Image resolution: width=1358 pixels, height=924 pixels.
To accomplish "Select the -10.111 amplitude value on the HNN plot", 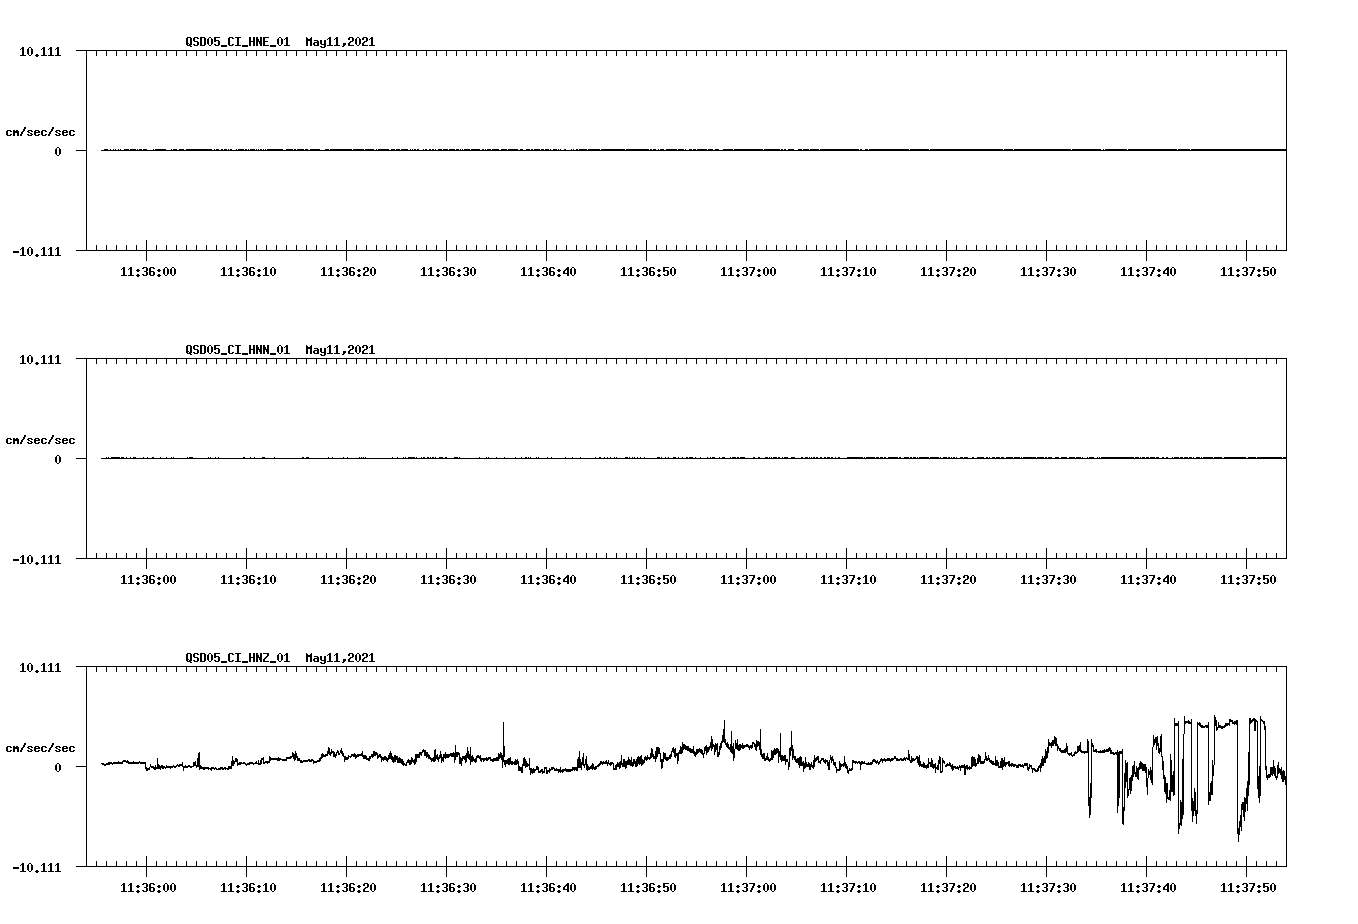I will point(36,562).
